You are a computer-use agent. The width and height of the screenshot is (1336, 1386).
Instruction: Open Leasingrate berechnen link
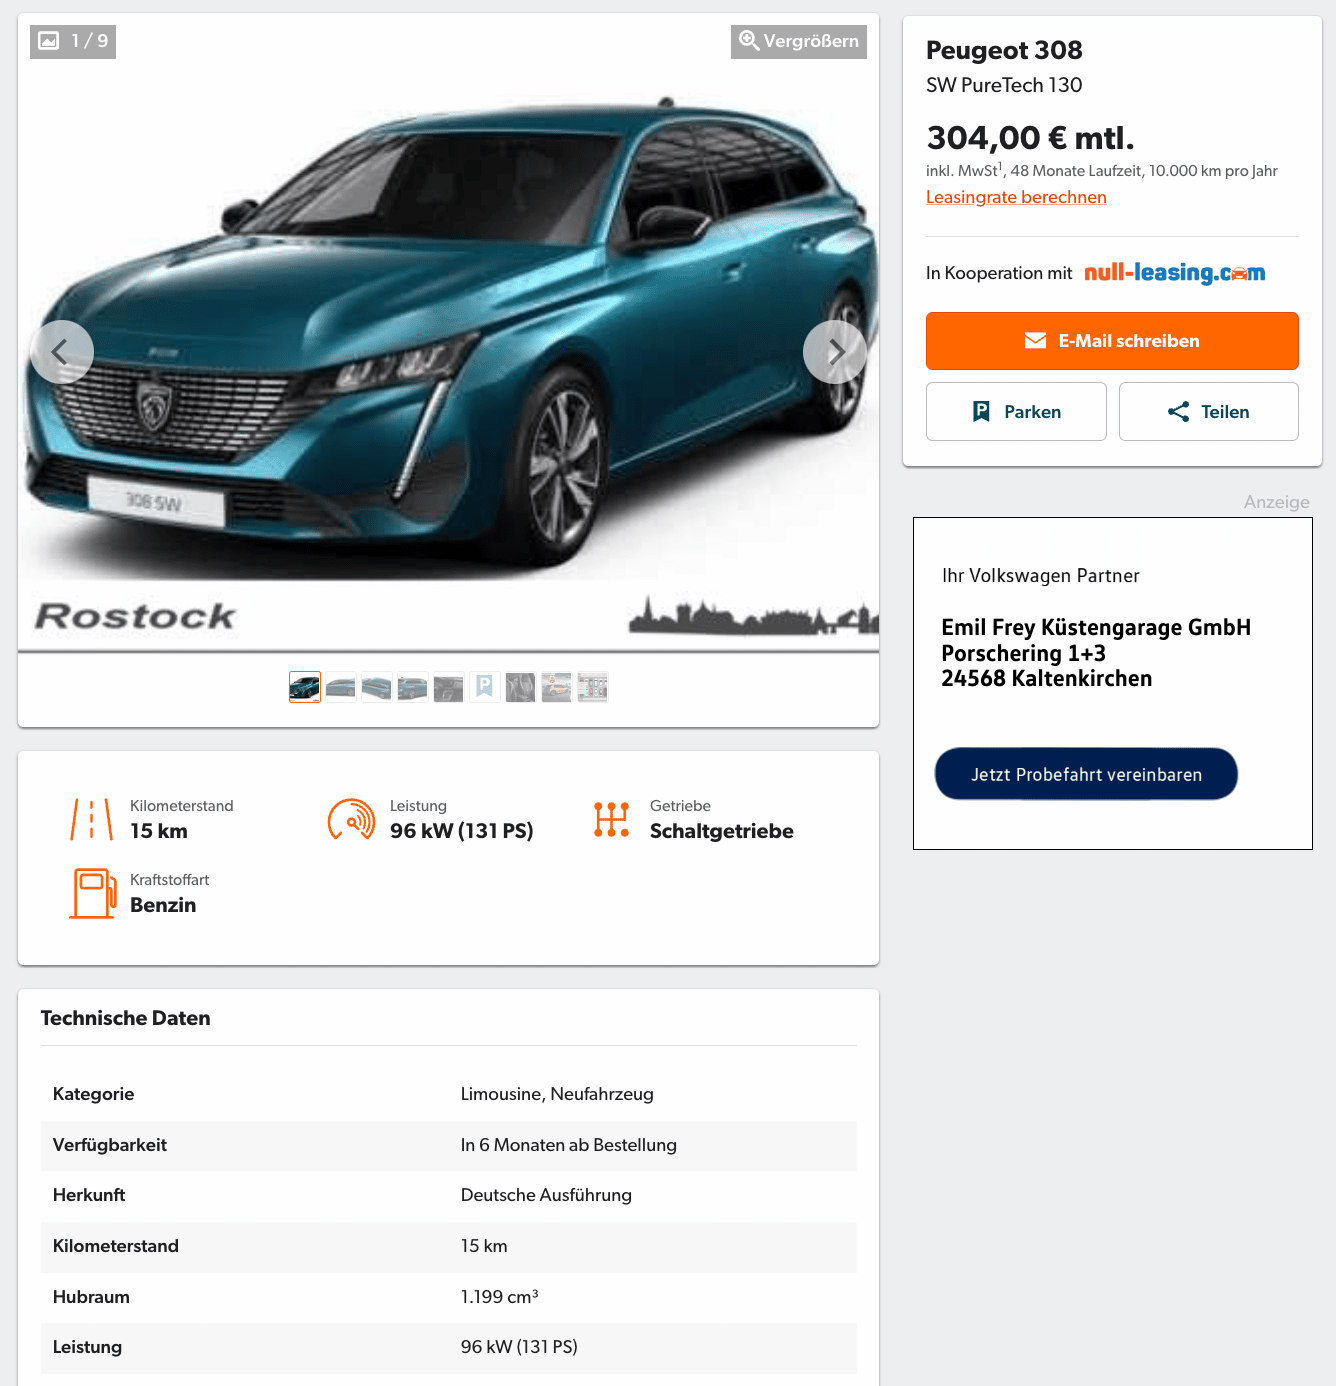point(1016,197)
